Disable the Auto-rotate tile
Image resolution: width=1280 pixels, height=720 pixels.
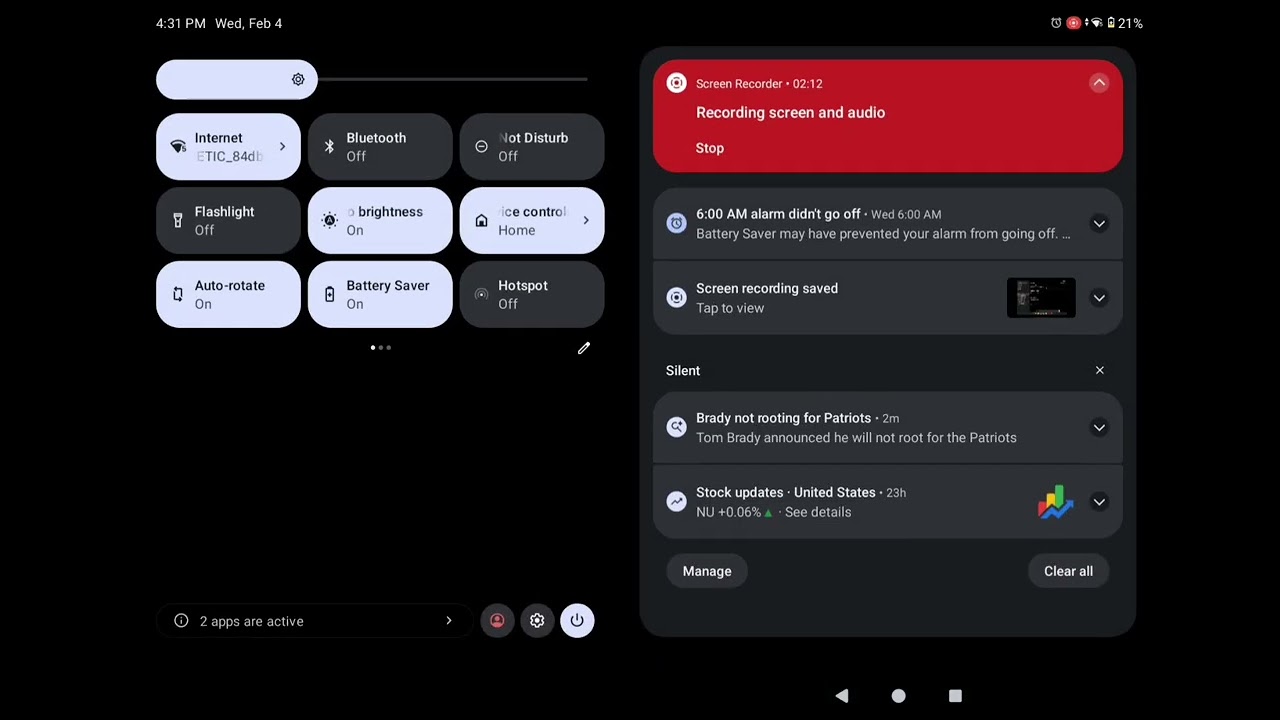coord(228,295)
